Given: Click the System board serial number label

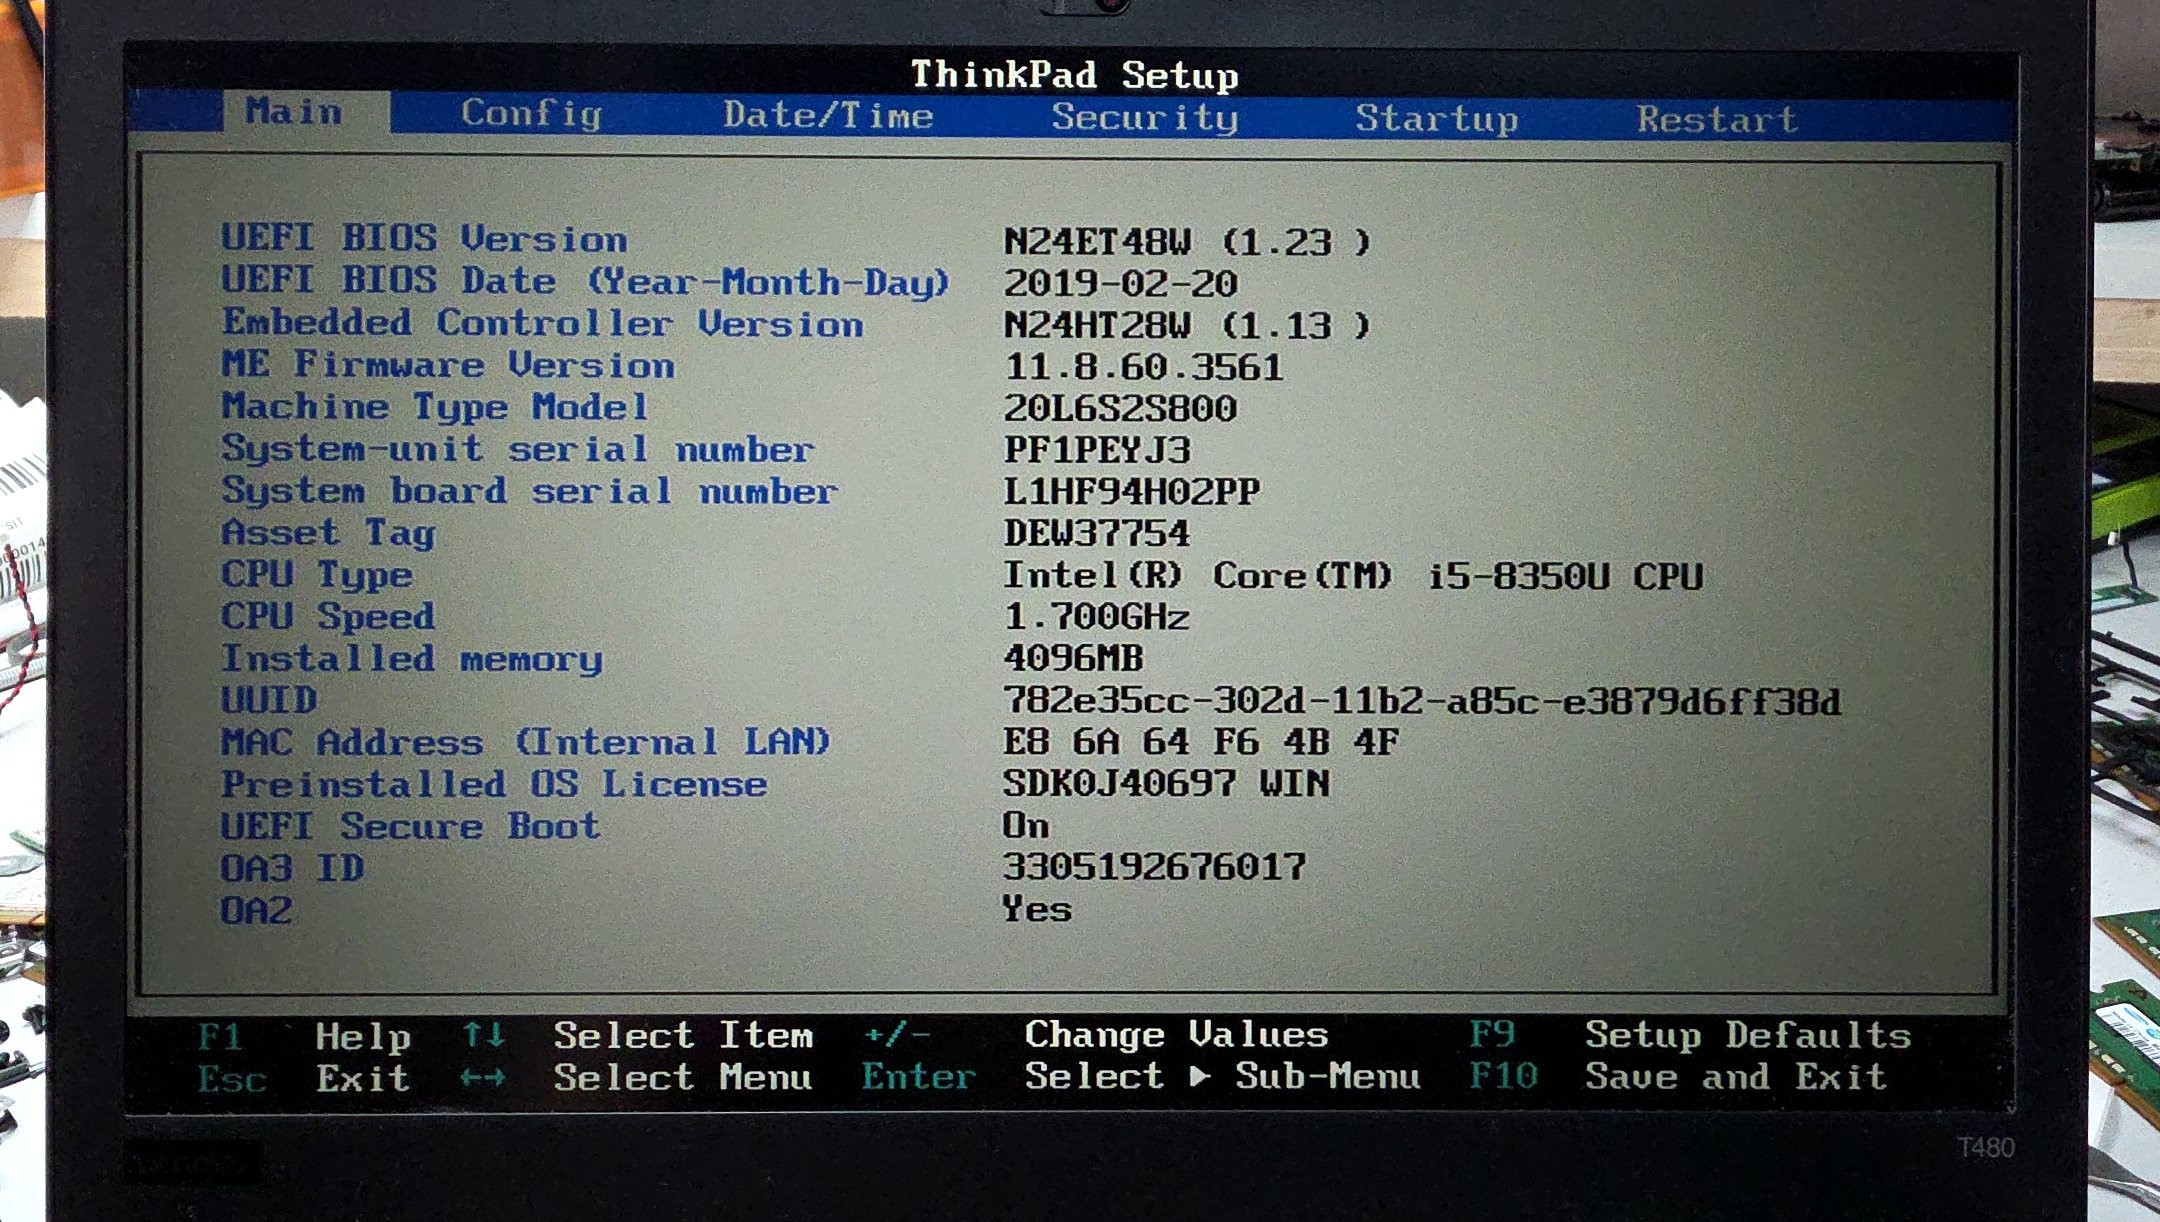Looking at the screenshot, I should tap(529, 491).
